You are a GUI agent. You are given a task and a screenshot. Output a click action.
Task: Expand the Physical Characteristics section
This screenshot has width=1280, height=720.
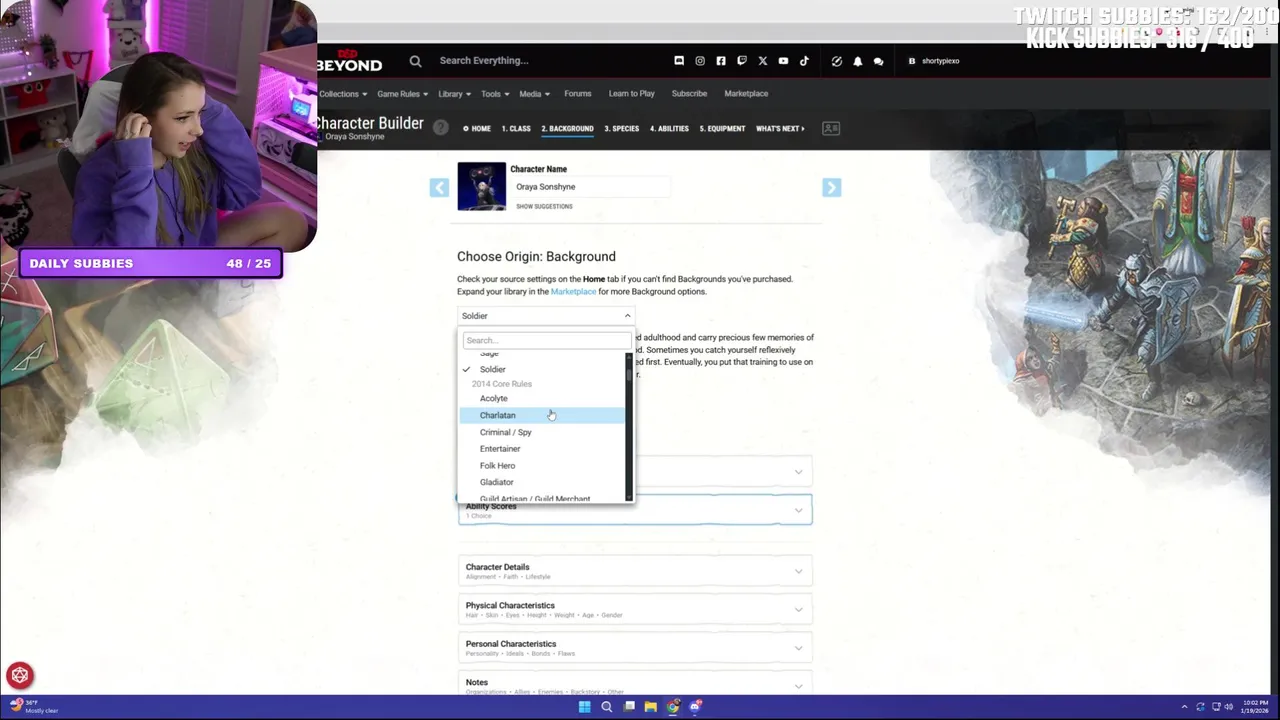pyautogui.click(x=635, y=609)
